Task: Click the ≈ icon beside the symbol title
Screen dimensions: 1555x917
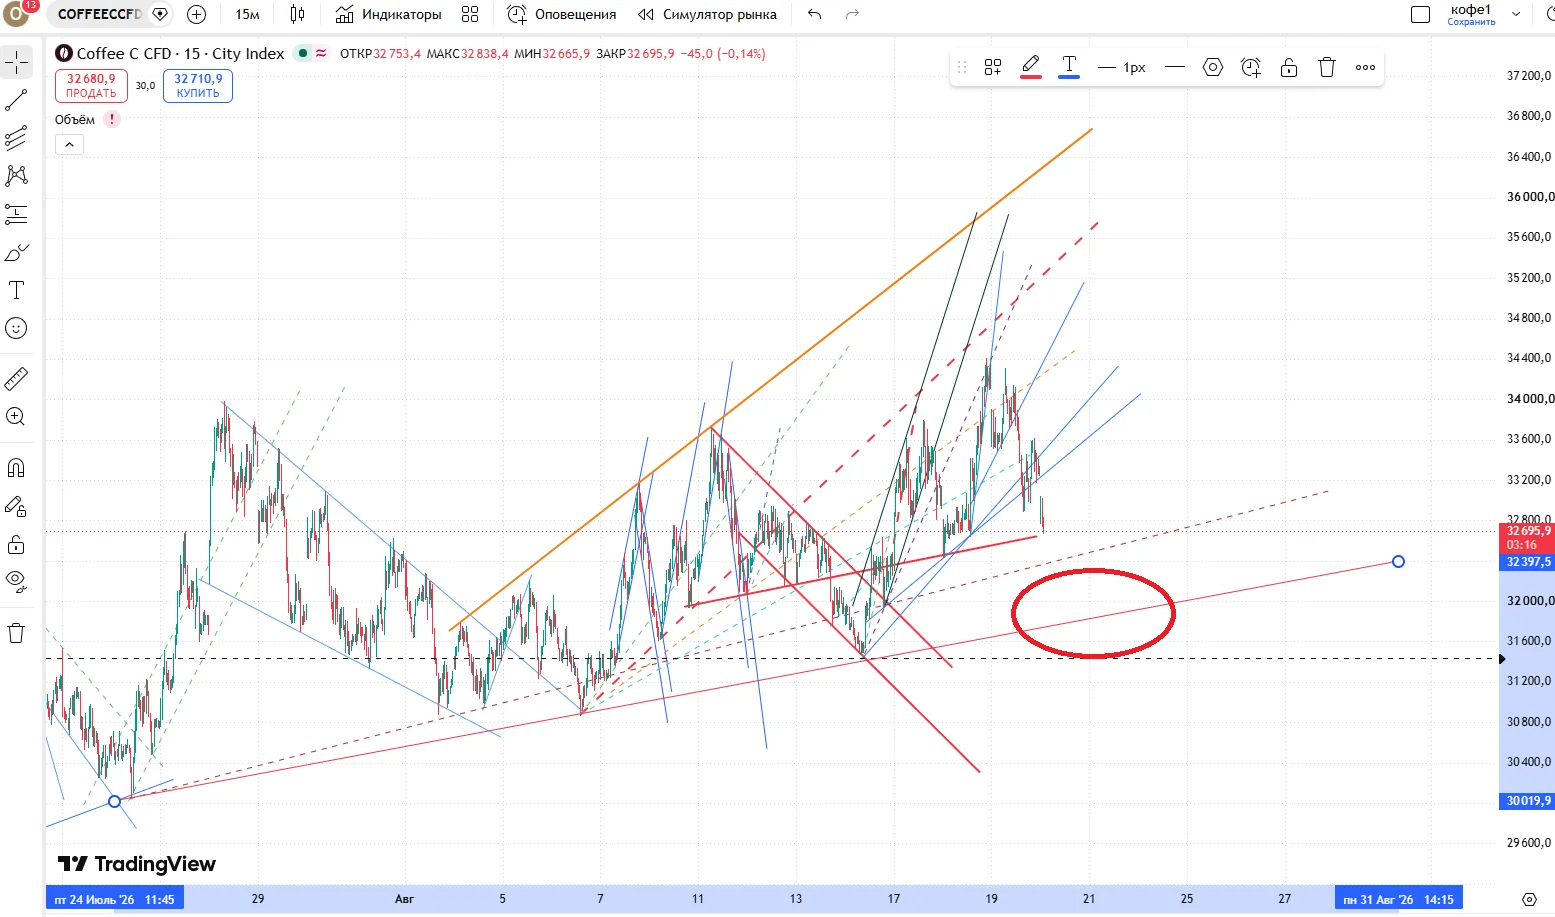Action: pos(321,53)
